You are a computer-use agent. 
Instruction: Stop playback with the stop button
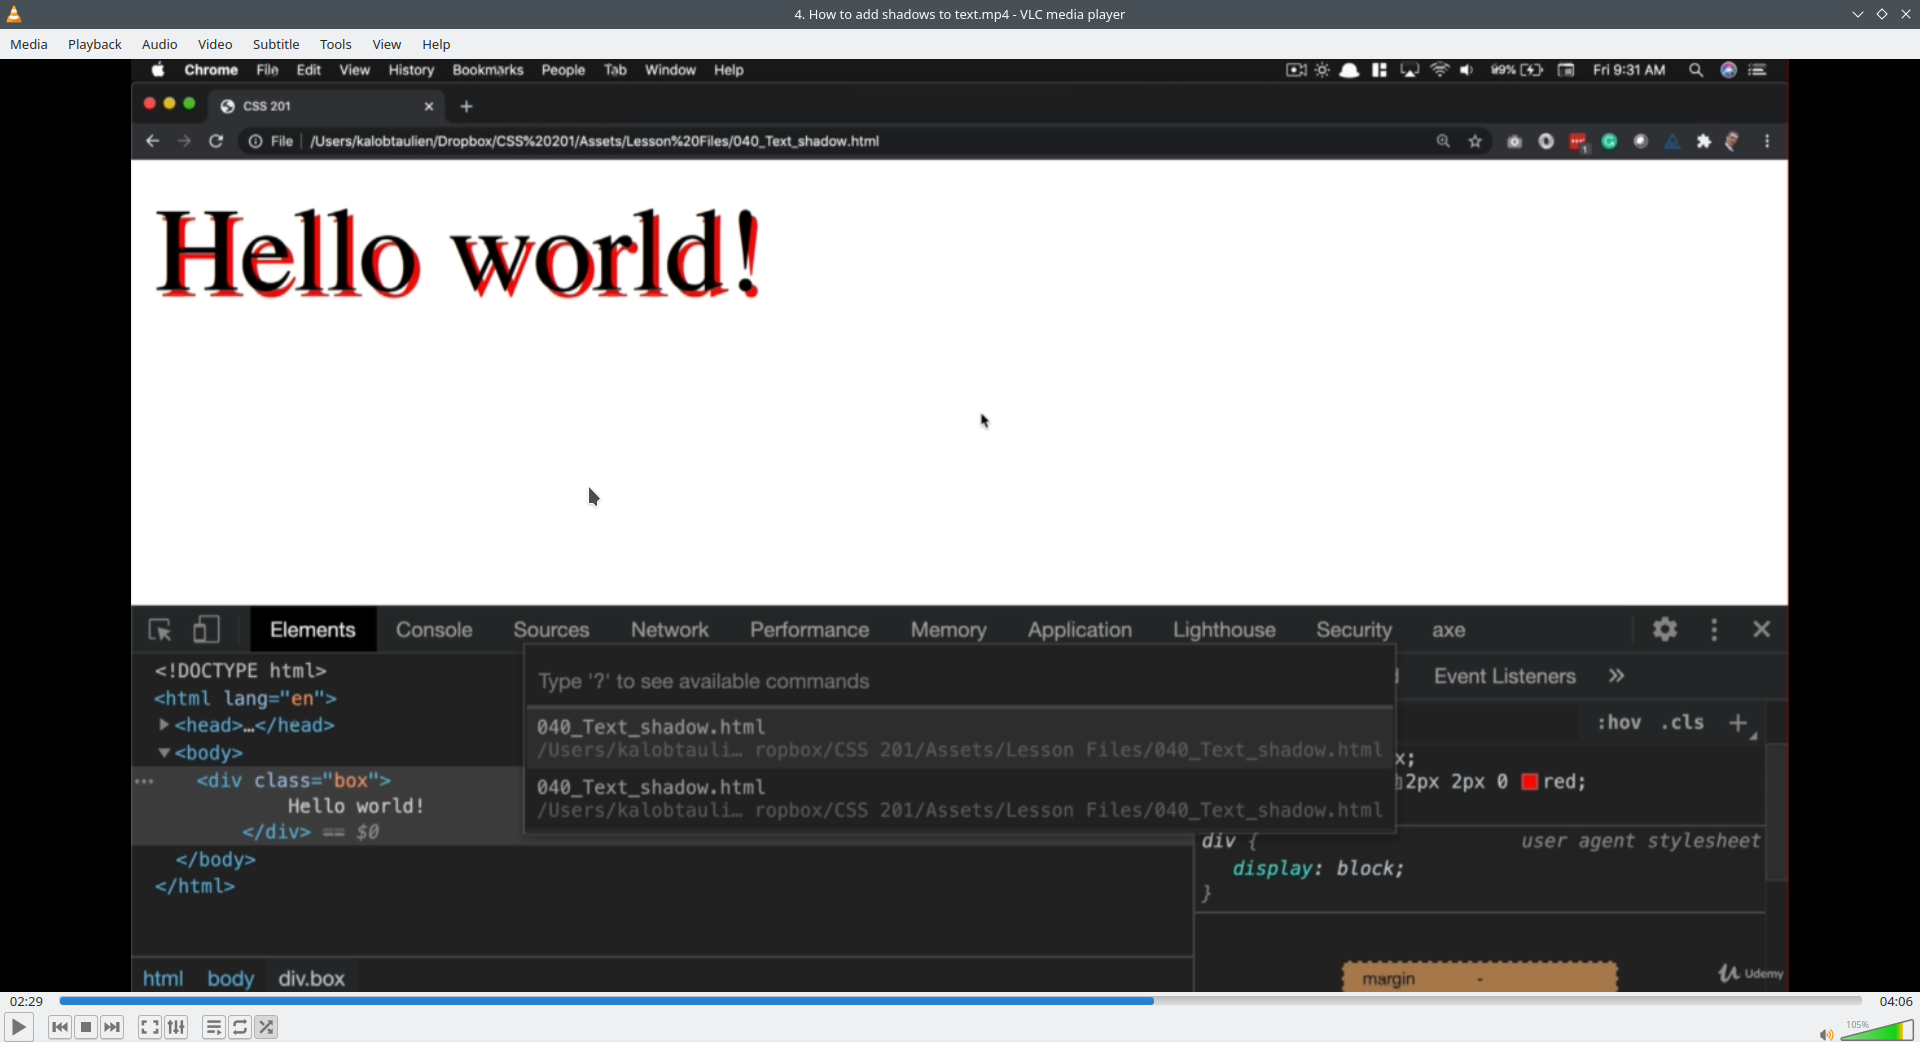tap(86, 1027)
